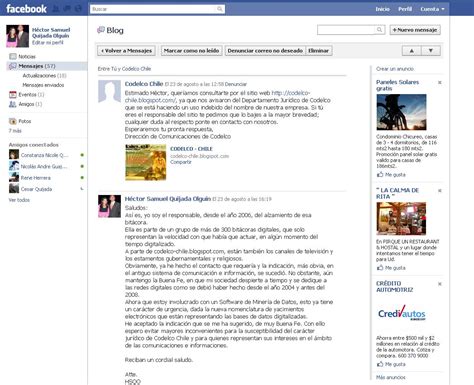
Task: Open the LA CALMA DE RITA ad title
Action: pyautogui.click(x=397, y=193)
